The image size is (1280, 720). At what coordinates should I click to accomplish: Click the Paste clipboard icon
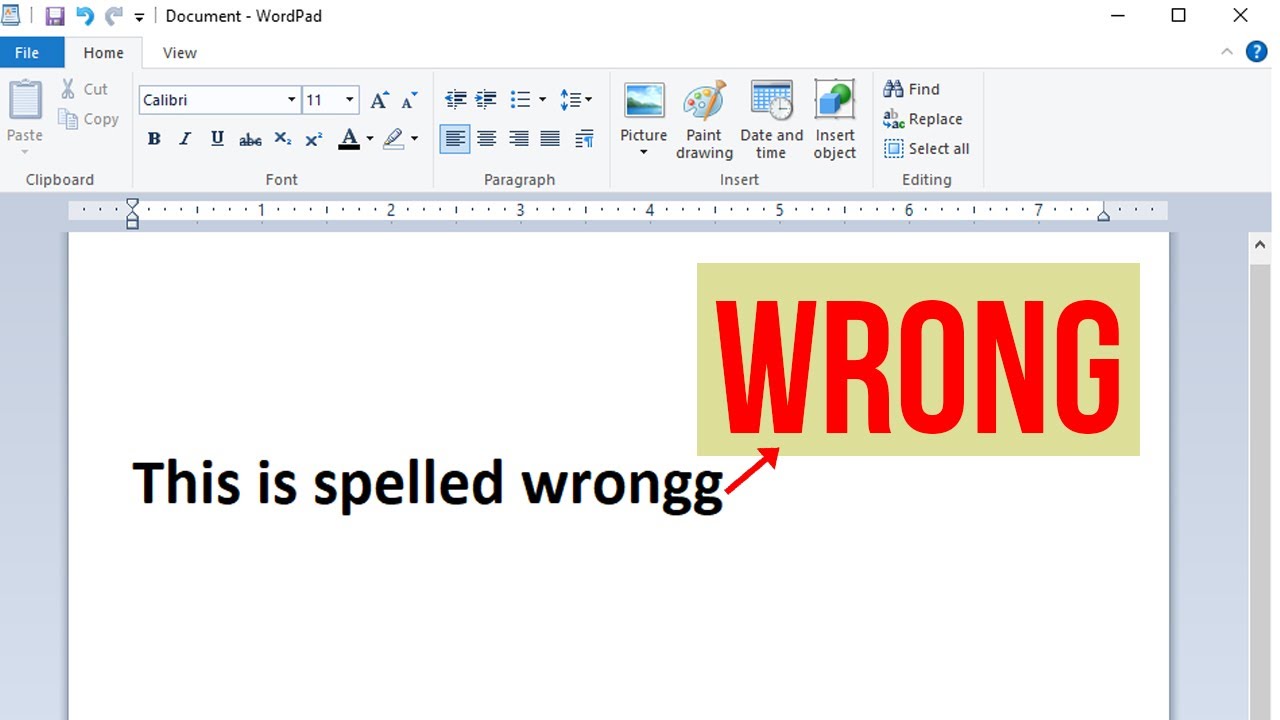pyautogui.click(x=25, y=101)
